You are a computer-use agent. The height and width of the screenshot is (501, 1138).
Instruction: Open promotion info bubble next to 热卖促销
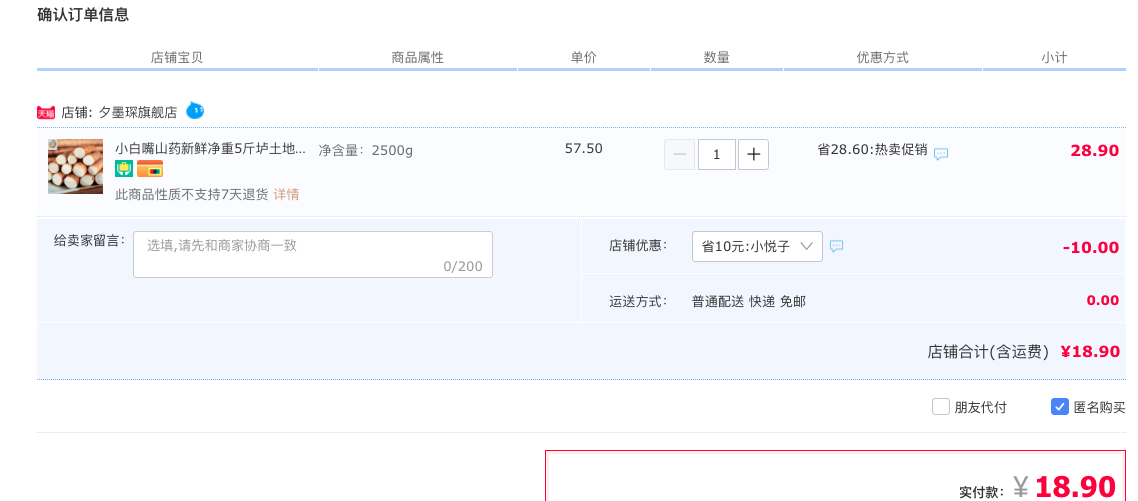pyautogui.click(x=941, y=154)
